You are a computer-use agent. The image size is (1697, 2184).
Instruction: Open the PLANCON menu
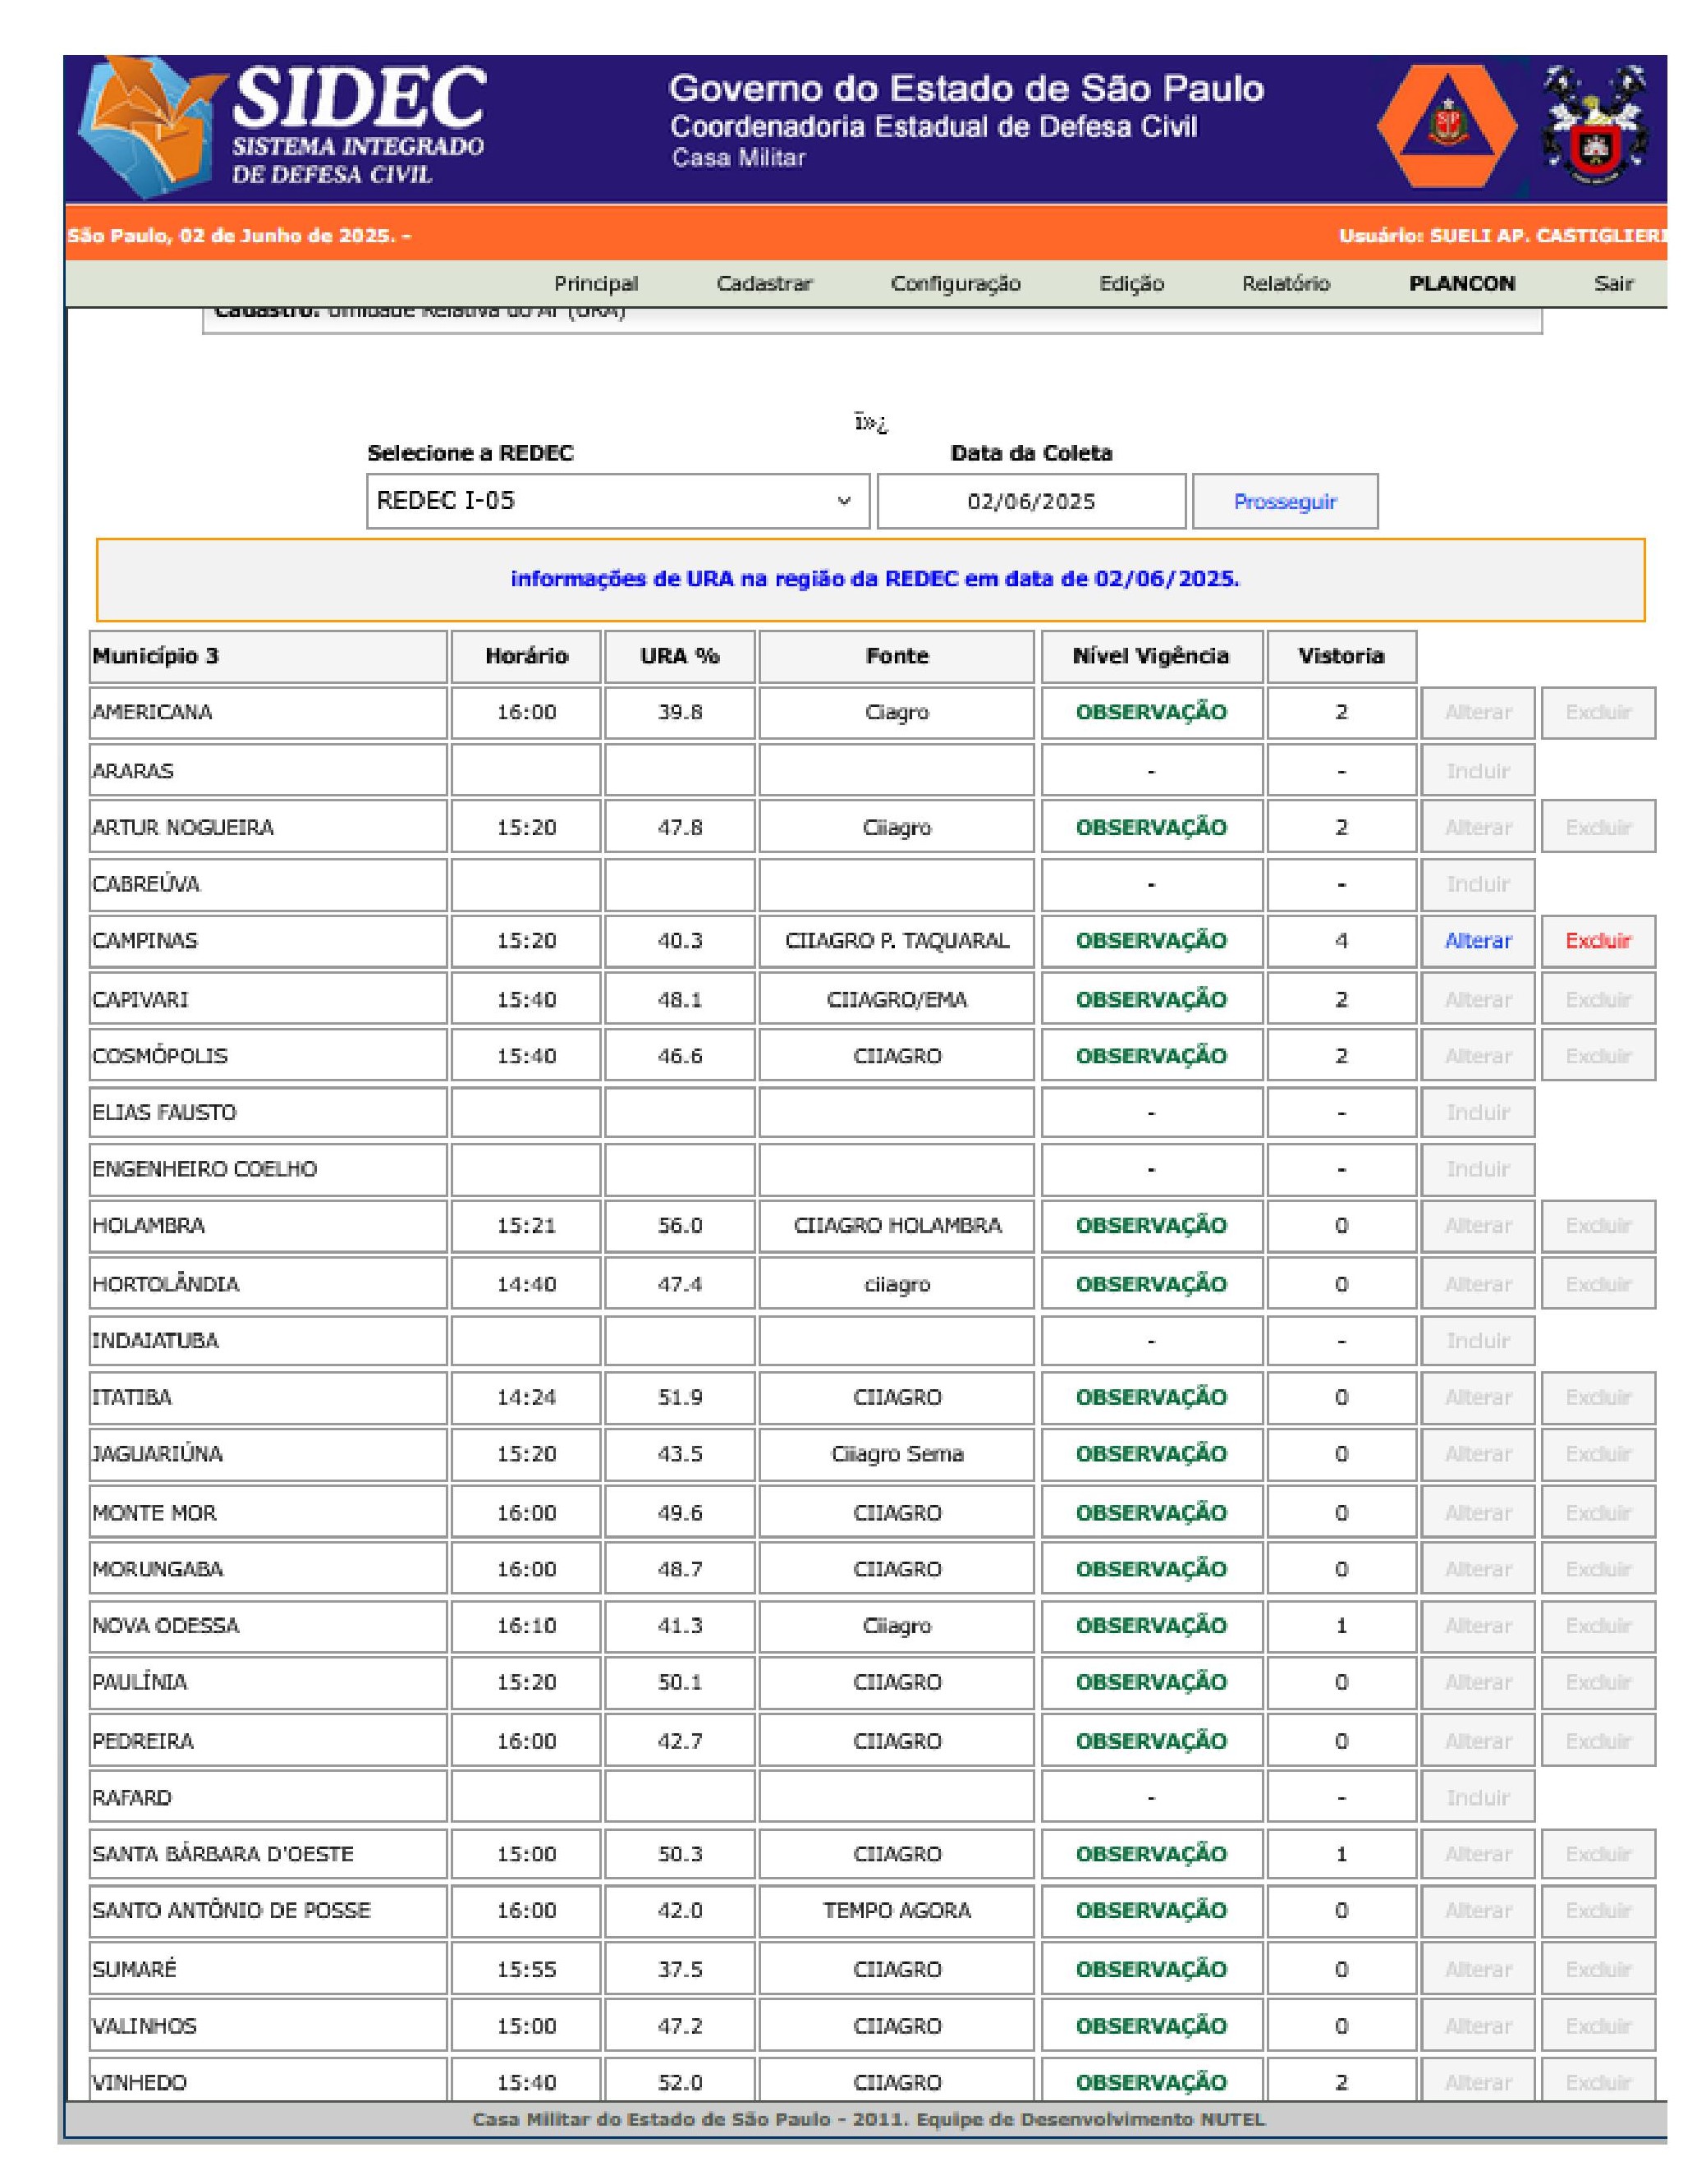click(x=1461, y=283)
